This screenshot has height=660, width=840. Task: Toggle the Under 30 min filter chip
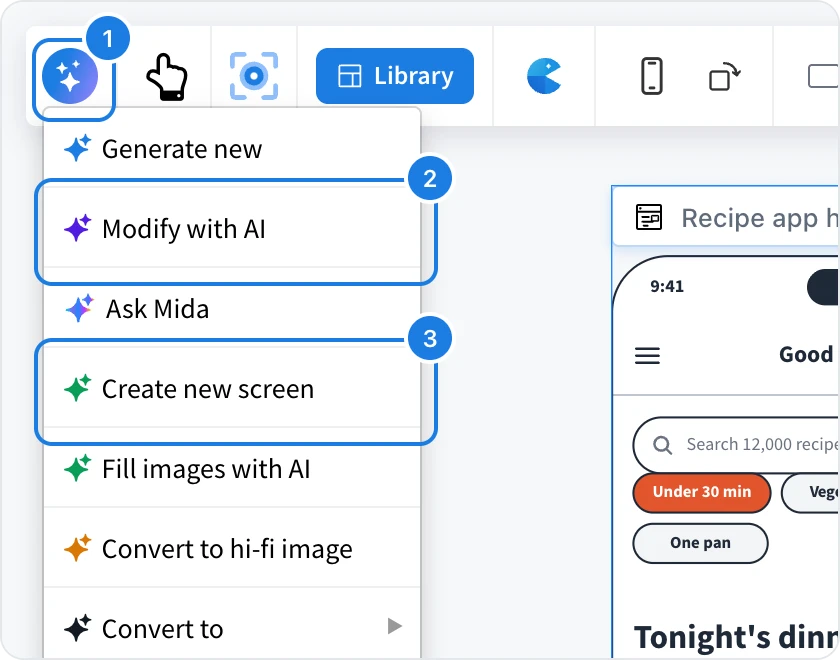point(702,492)
